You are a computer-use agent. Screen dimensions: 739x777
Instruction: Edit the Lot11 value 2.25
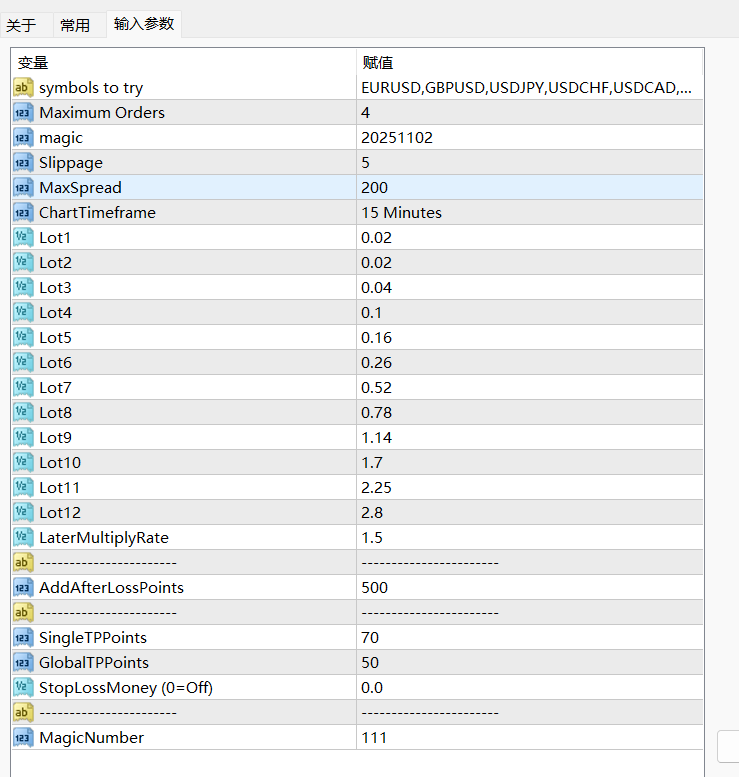529,487
